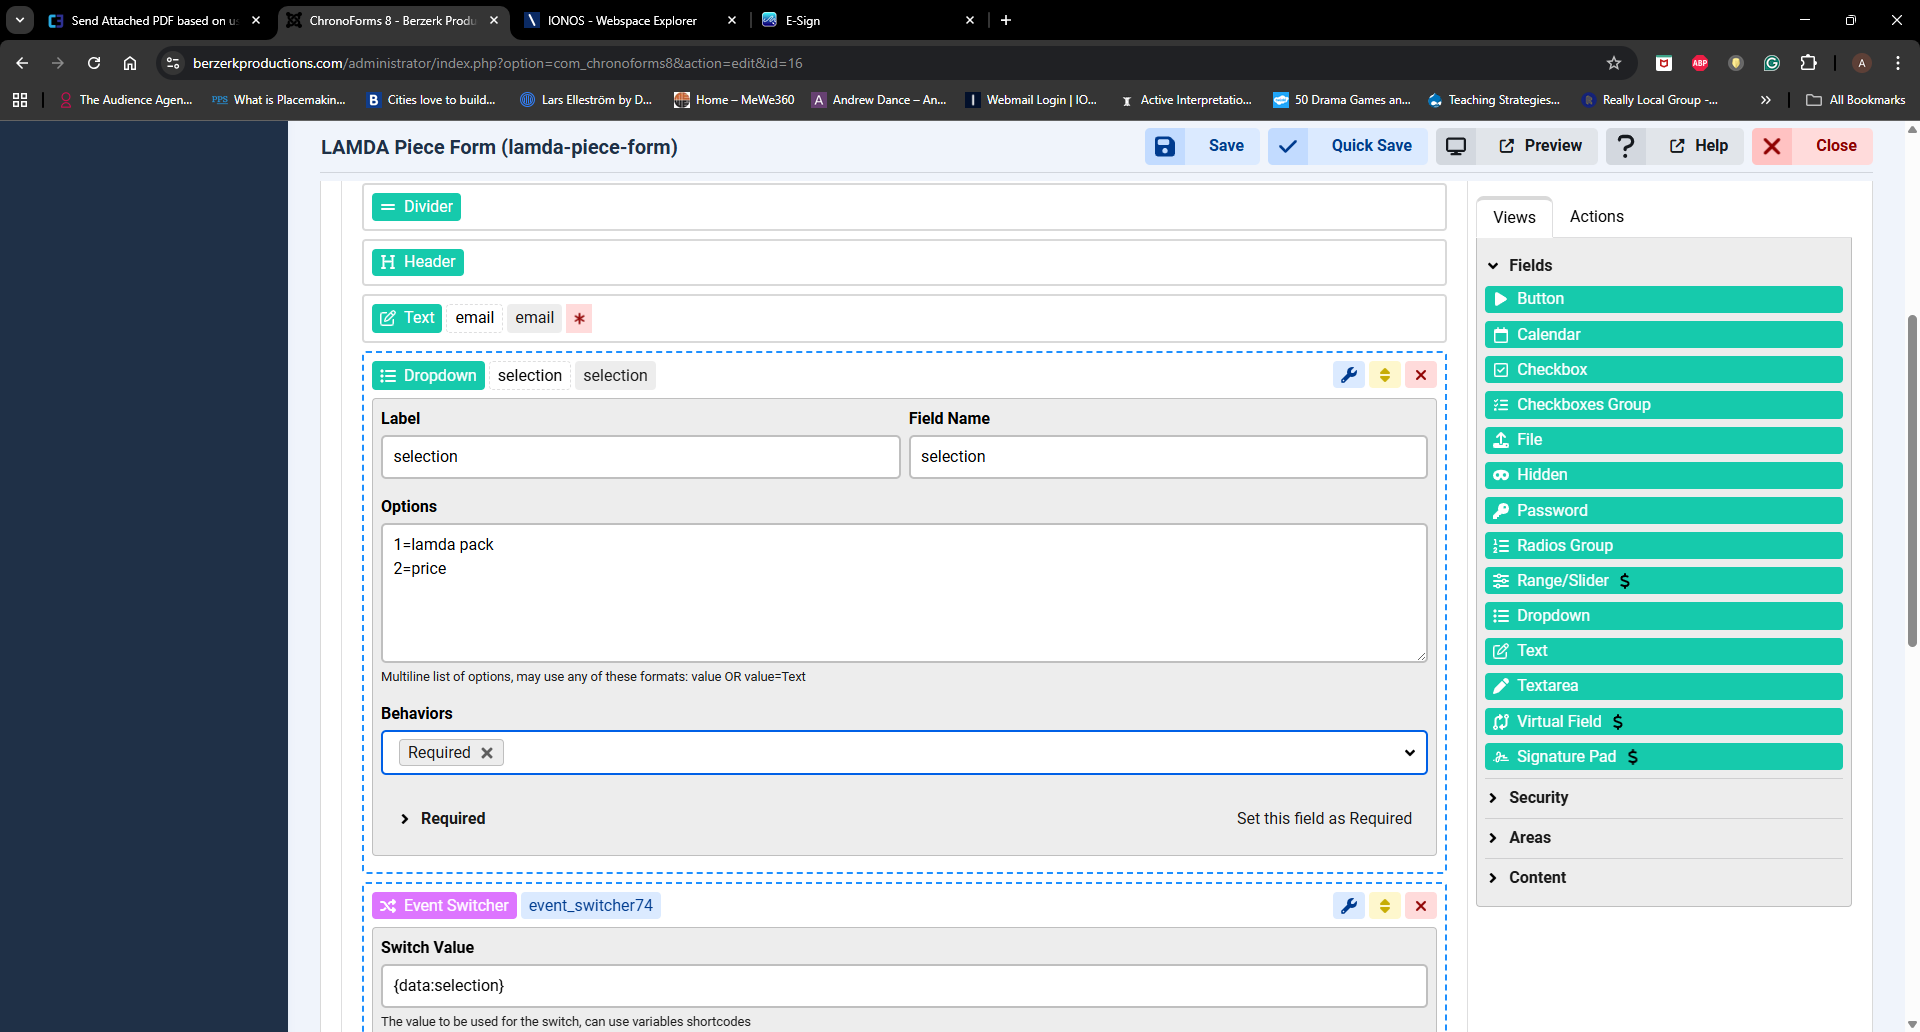Expand the Security section
Viewport: 1920px width, 1032px height.
click(x=1538, y=797)
